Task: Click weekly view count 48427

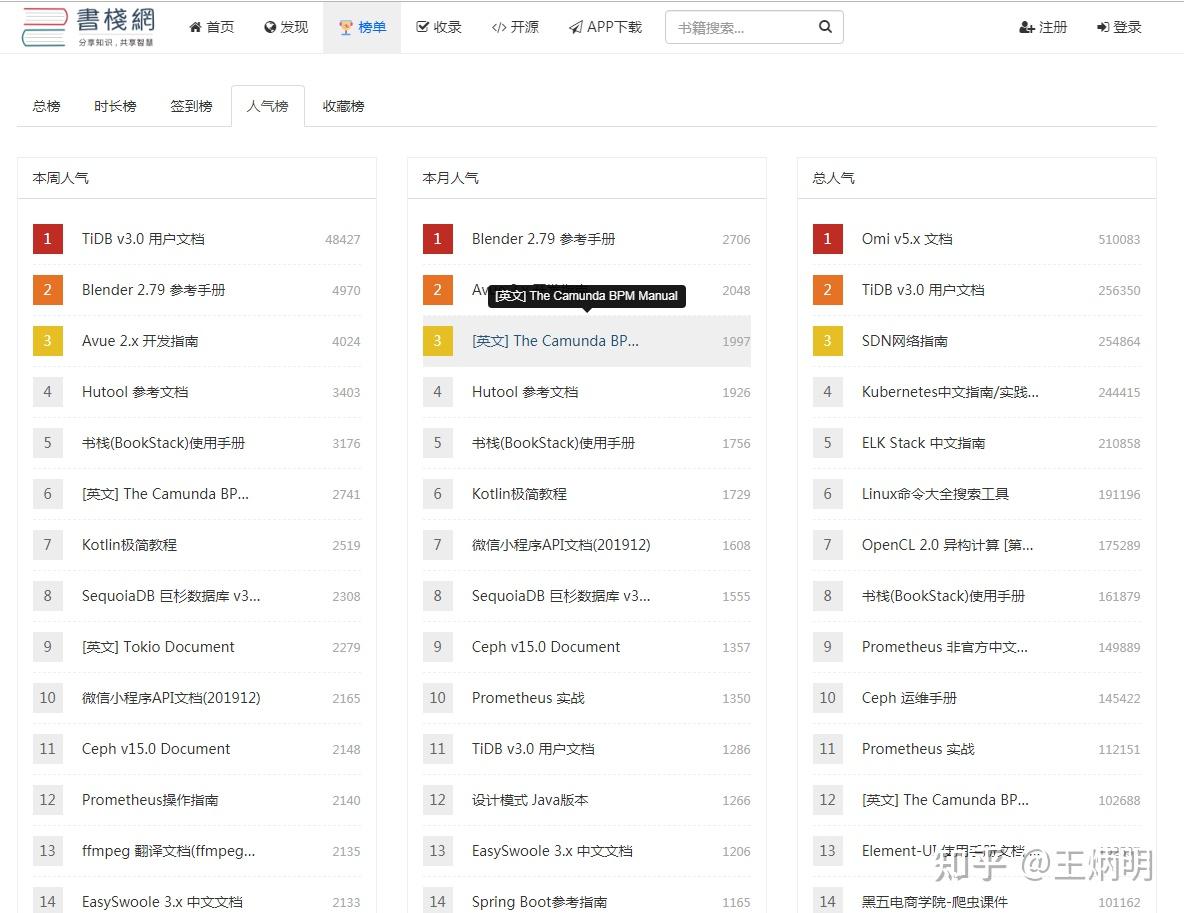Action: tap(342, 239)
